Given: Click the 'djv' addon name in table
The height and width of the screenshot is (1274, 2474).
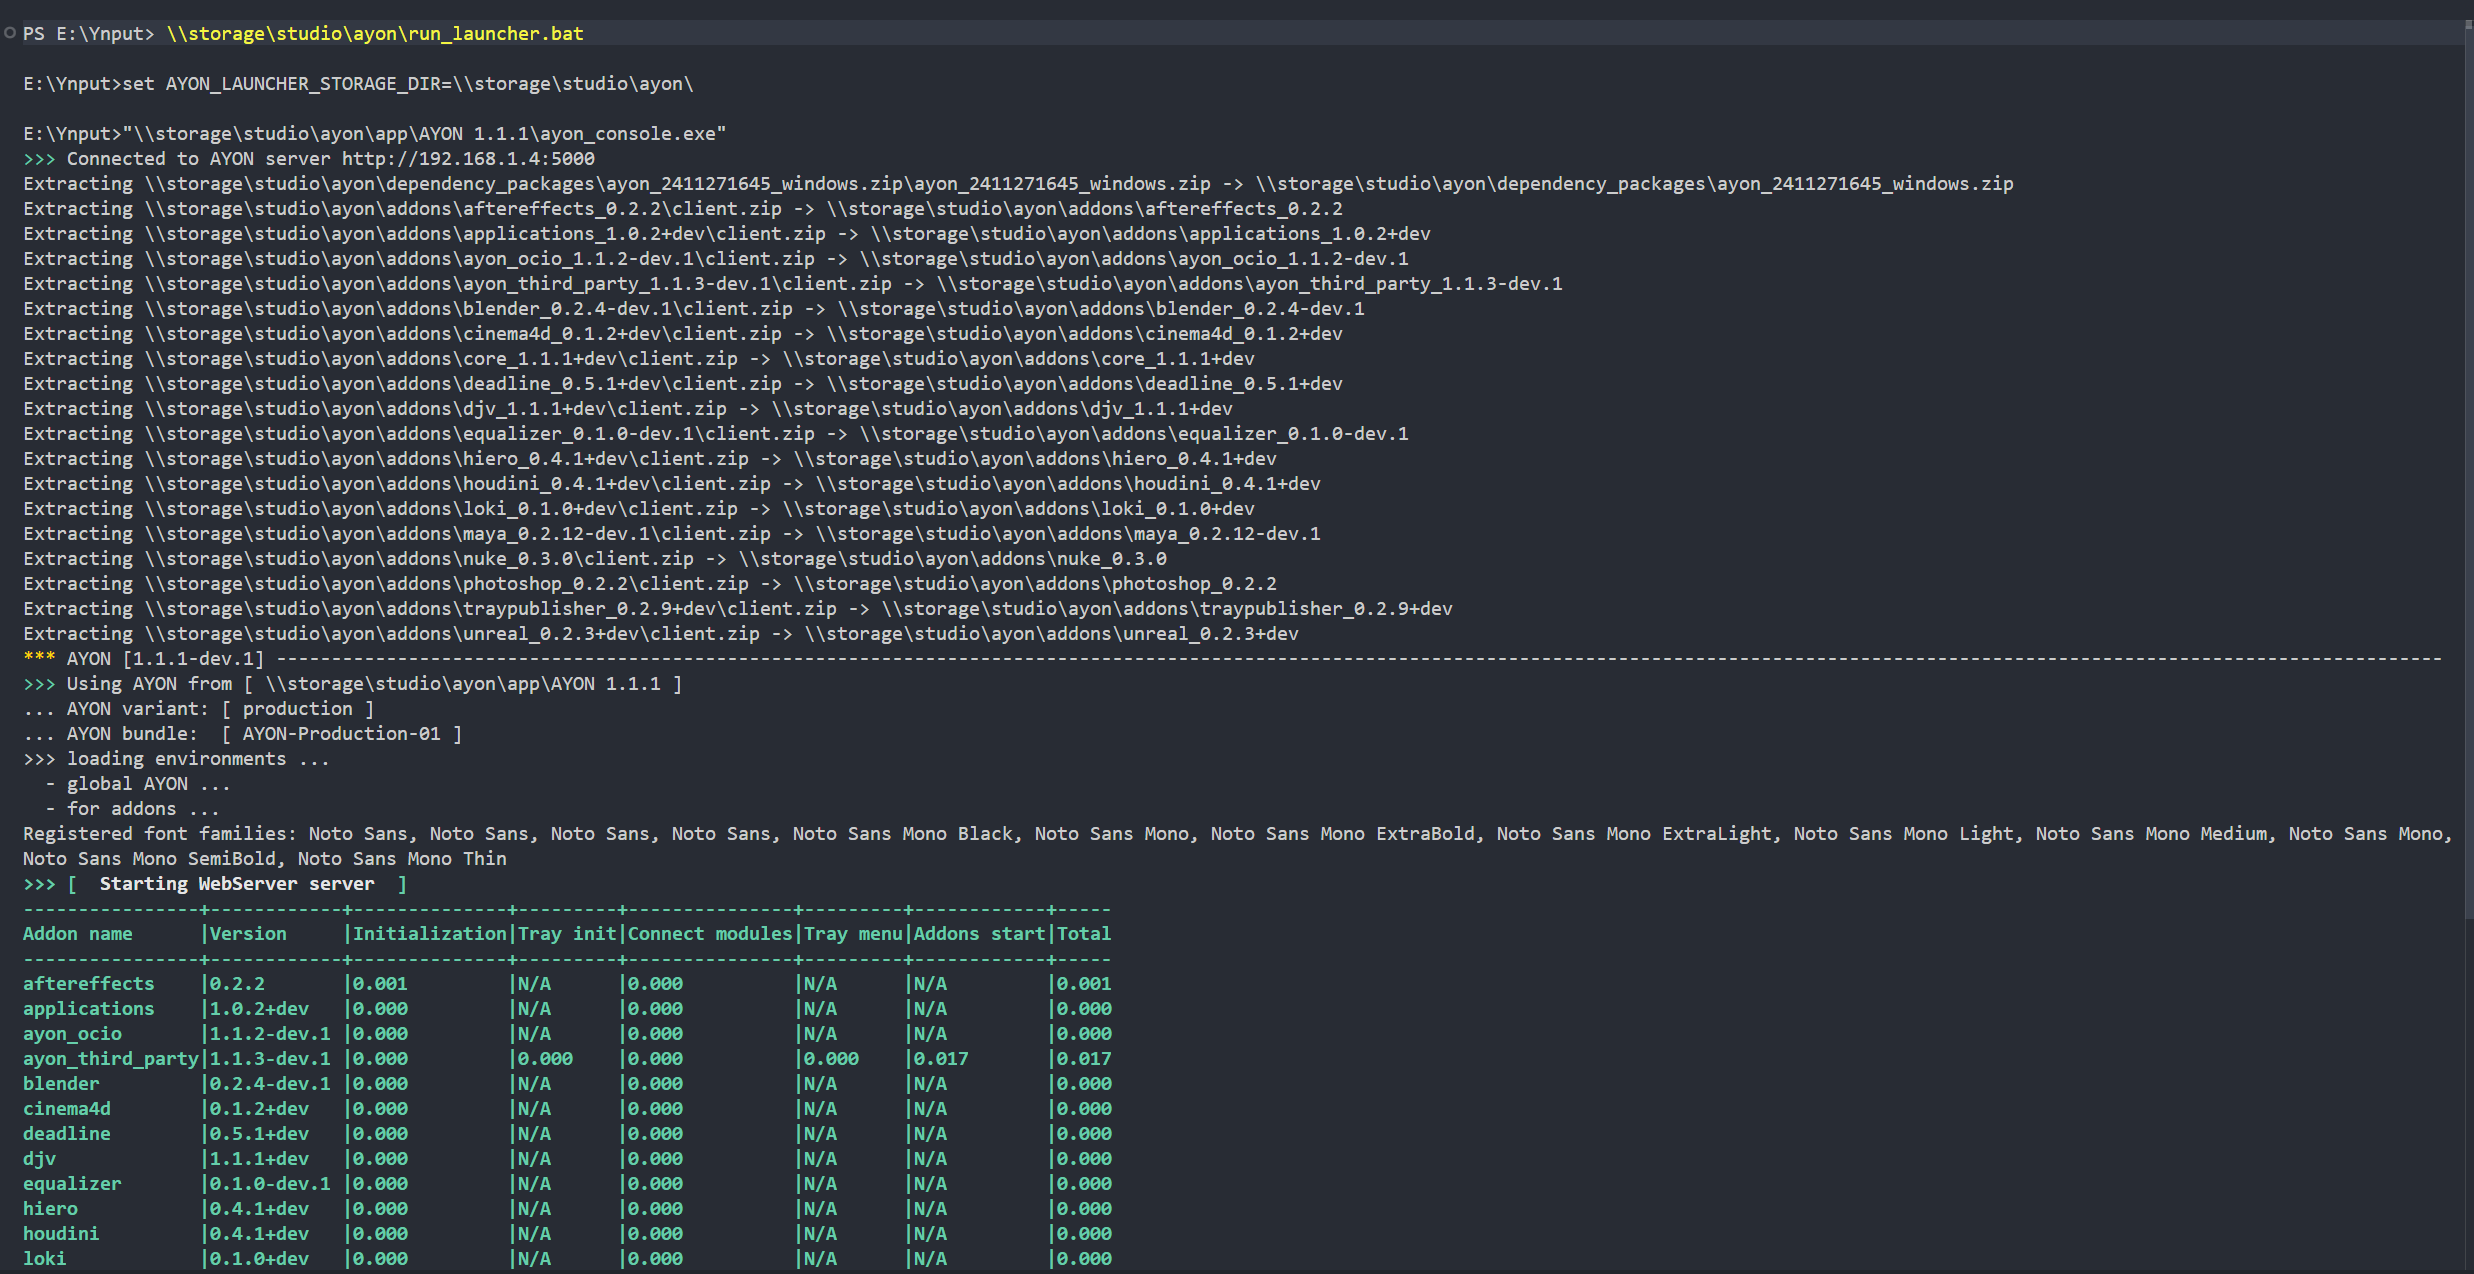Looking at the screenshot, I should [x=39, y=1158].
